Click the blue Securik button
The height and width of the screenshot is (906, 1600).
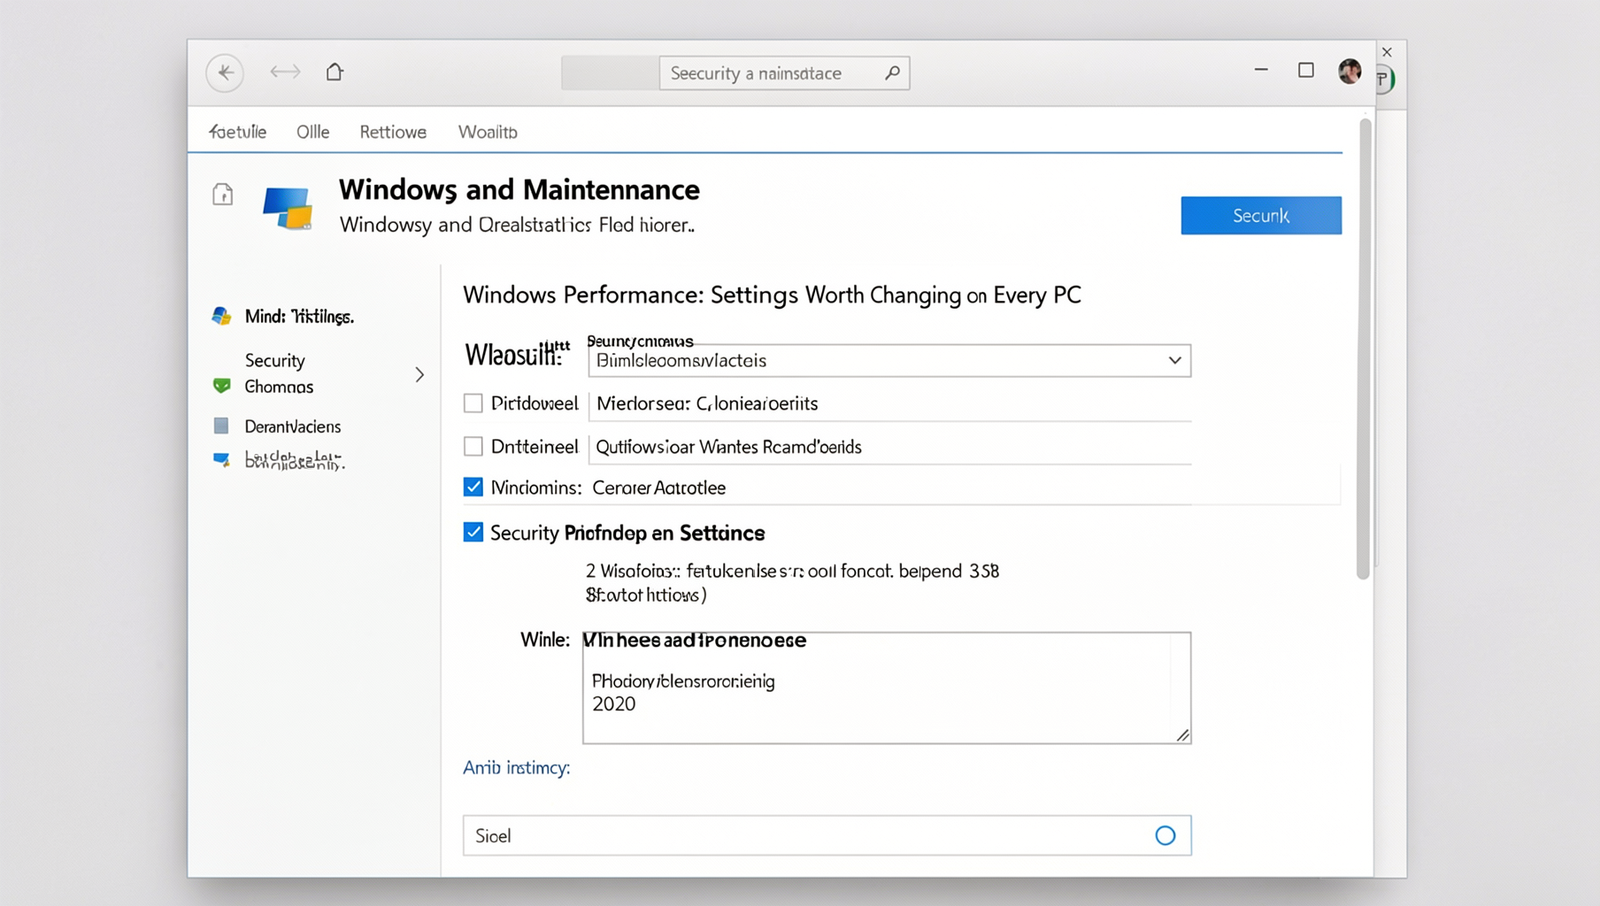[x=1261, y=215]
